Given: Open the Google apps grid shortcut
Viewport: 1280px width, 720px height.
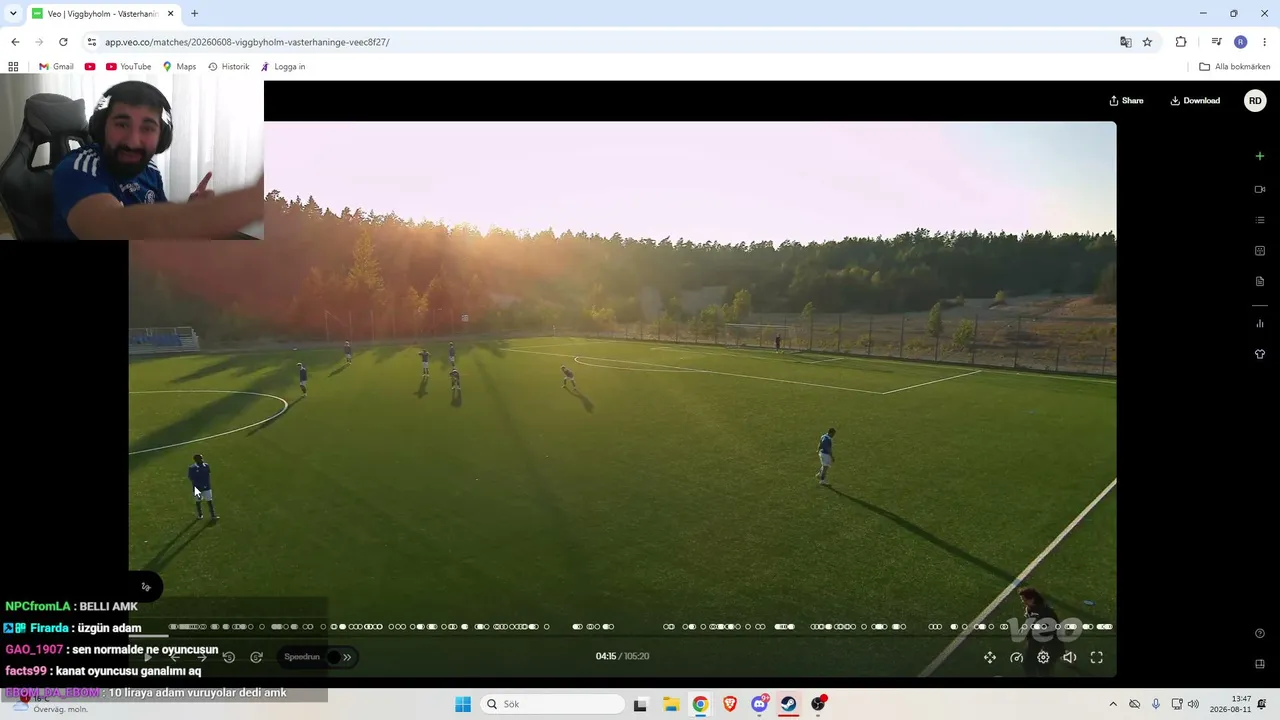Looking at the screenshot, I should click(x=13, y=67).
